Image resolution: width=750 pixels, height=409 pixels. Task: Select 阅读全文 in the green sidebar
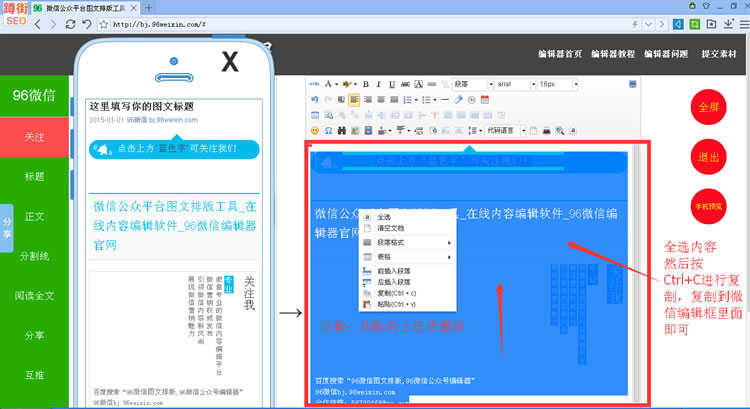(x=34, y=296)
